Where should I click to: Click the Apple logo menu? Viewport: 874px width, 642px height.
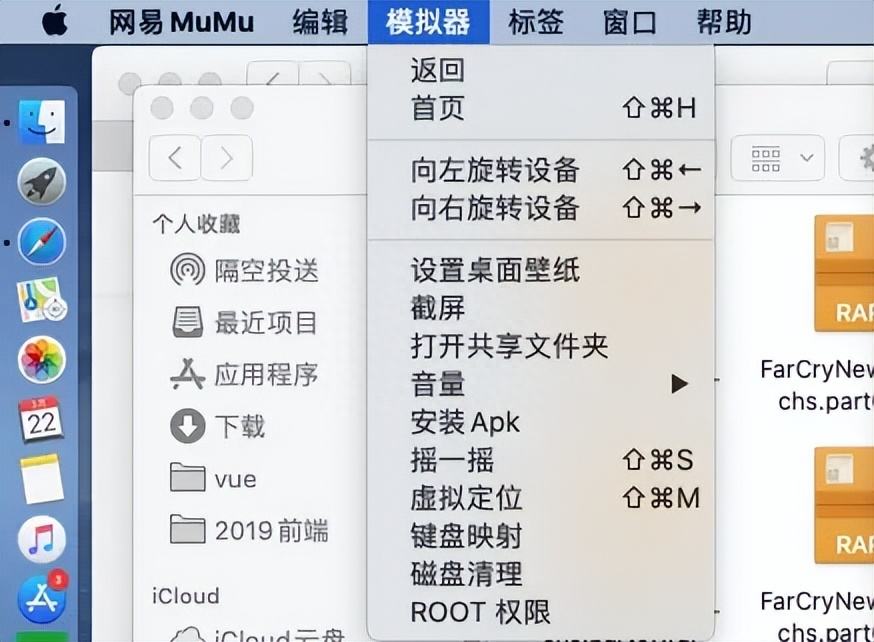(54, 21)
